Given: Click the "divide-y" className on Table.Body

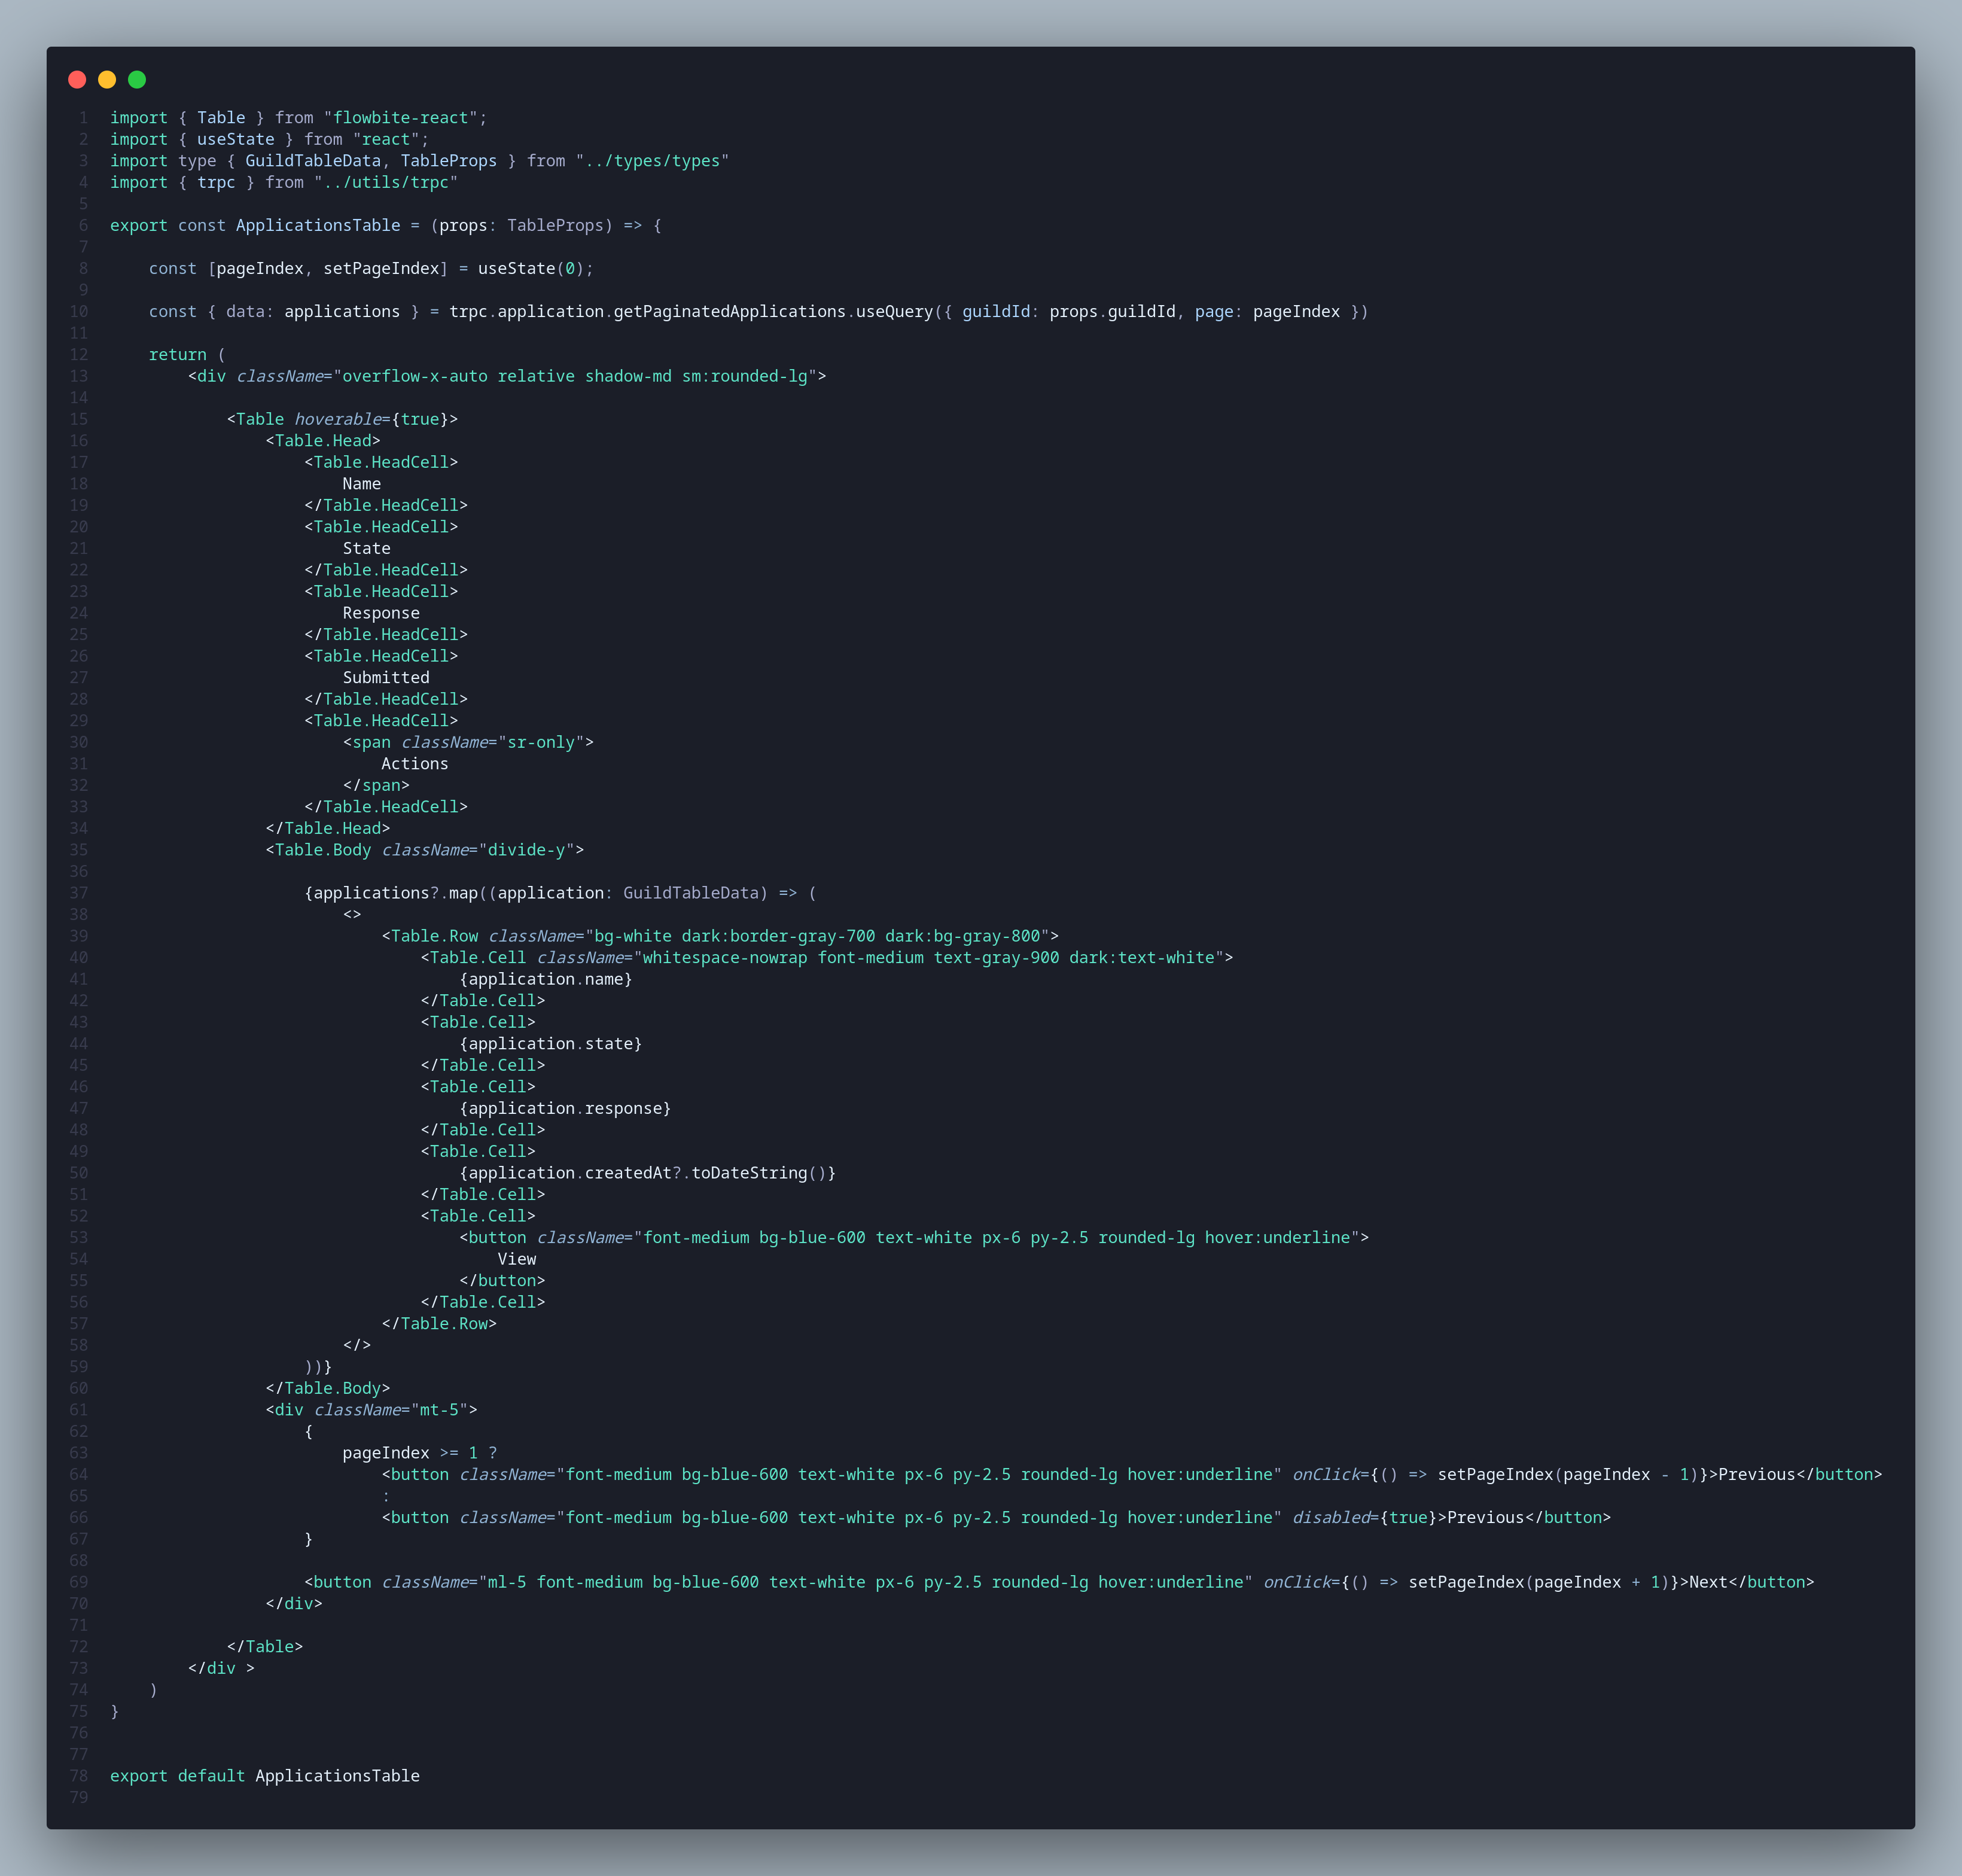Looking at the screenshot, I should (526, 850).
